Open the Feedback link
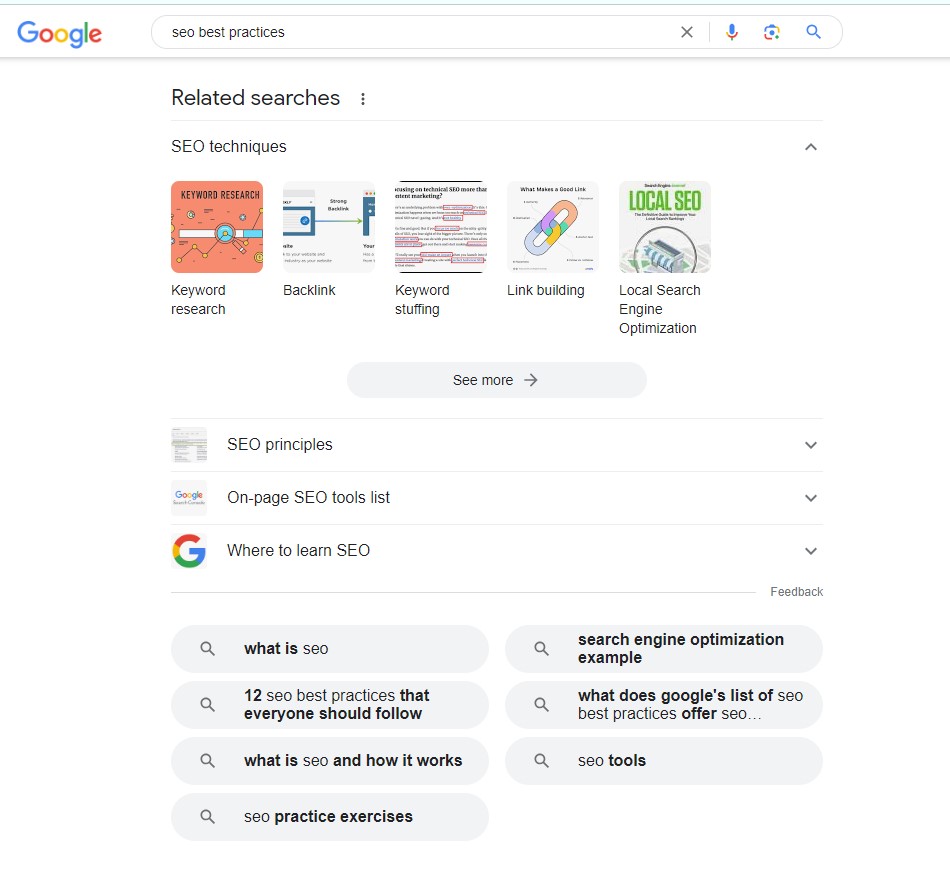 coord(796,591)
